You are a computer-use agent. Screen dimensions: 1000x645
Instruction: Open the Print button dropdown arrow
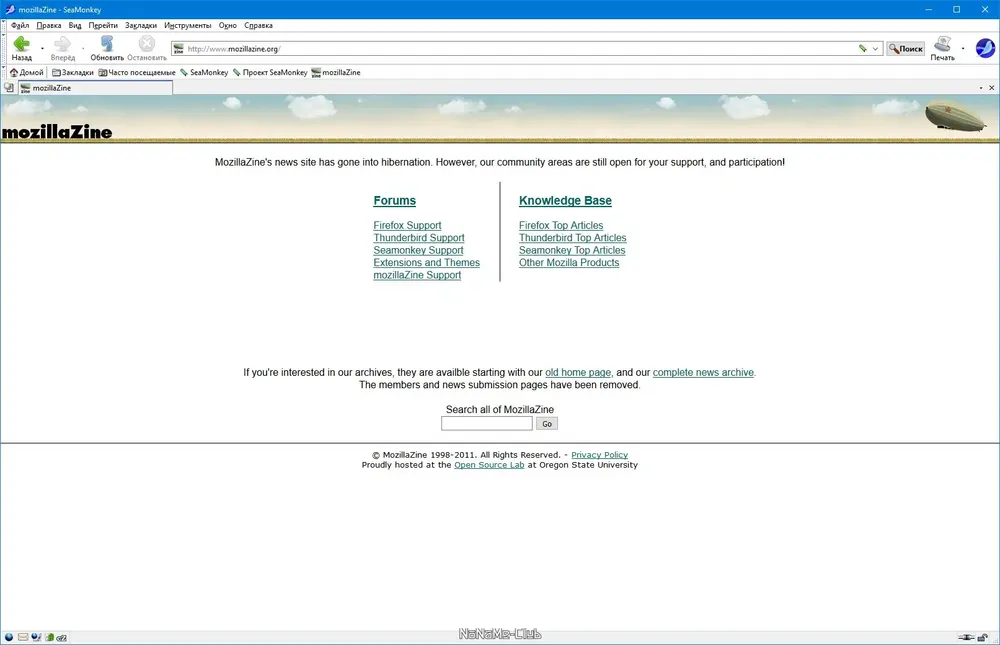[963, 48]
